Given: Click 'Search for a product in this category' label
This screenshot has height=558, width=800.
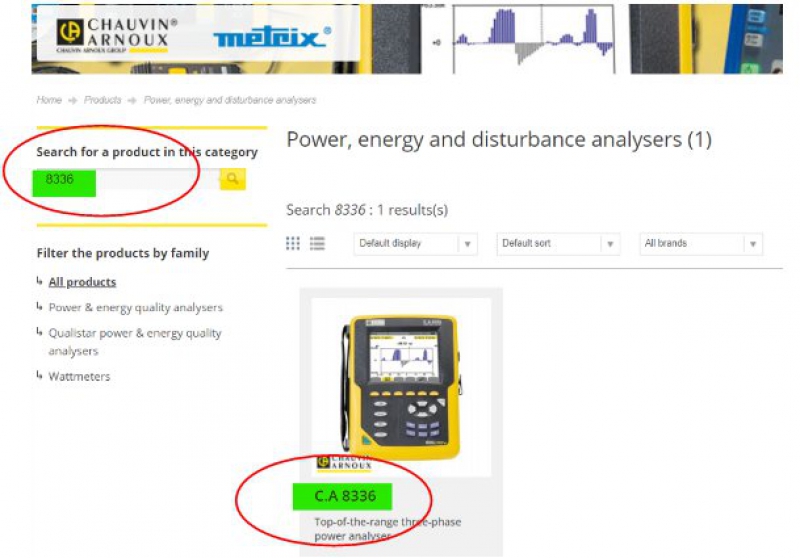Looking at the screenshot, I should (x=147, y=152).
